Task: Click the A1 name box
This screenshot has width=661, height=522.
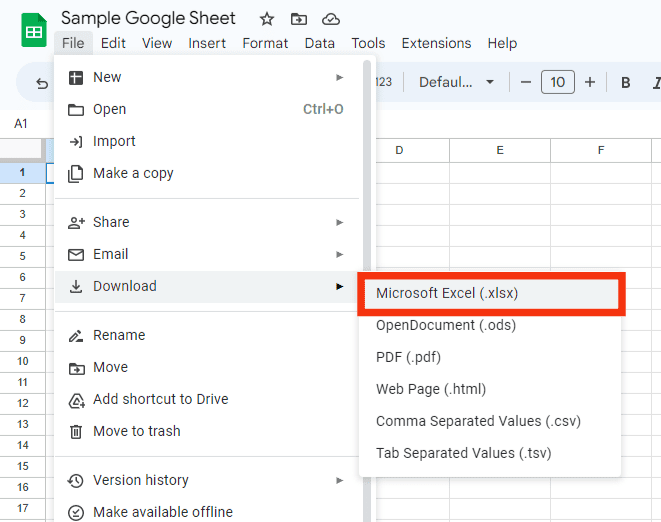Action: pos(21,124)
